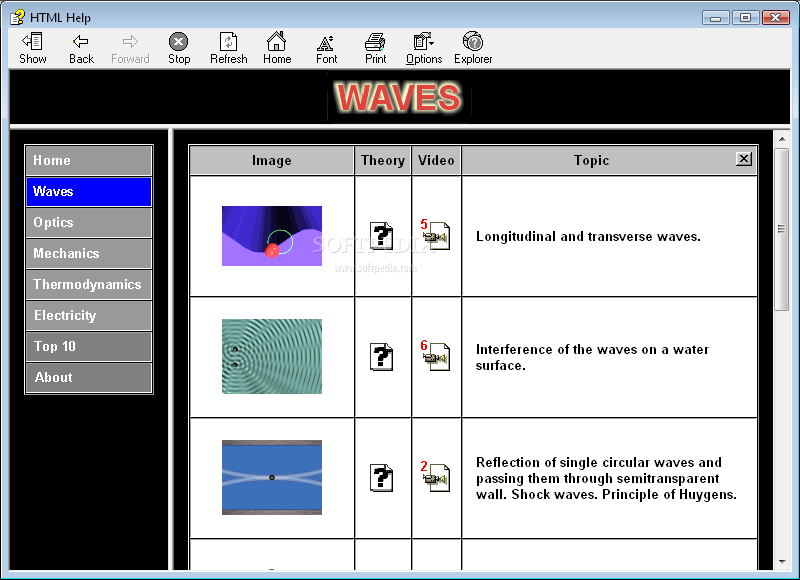The height and width of the screenshot is (580, 800).
Task: Click the Show toolbar icon
Action: pos(32,48)
